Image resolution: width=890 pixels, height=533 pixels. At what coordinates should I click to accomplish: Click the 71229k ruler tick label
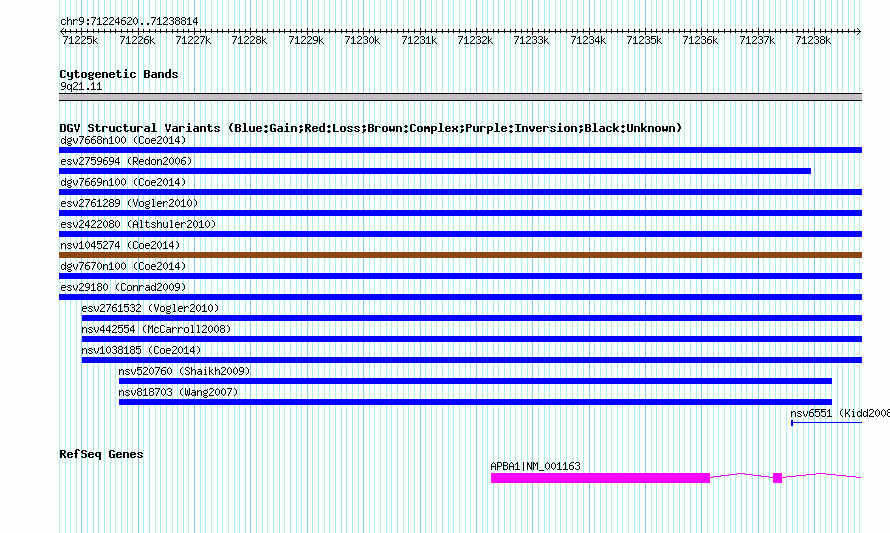[x=306, y=40]
